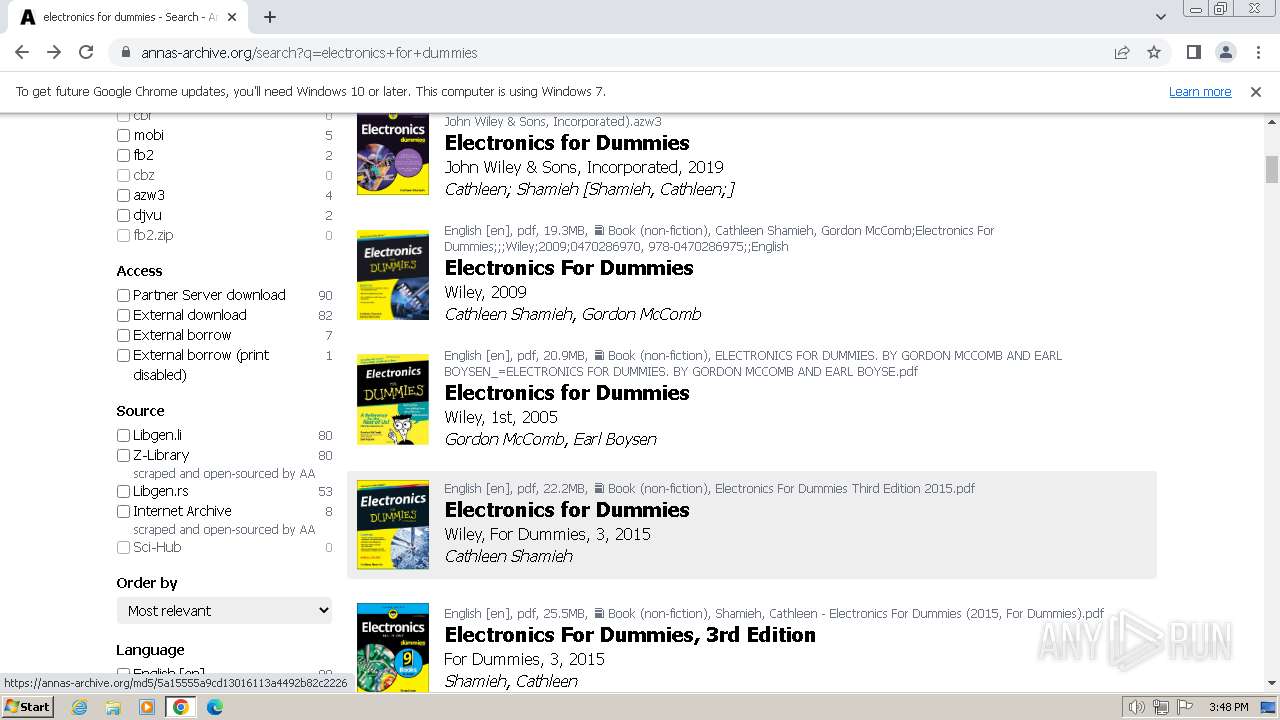The image size is (1280, 720).
Task: Open the Chrome three-dot menu
Action: pyautogui.click(x=1257, y=53)
